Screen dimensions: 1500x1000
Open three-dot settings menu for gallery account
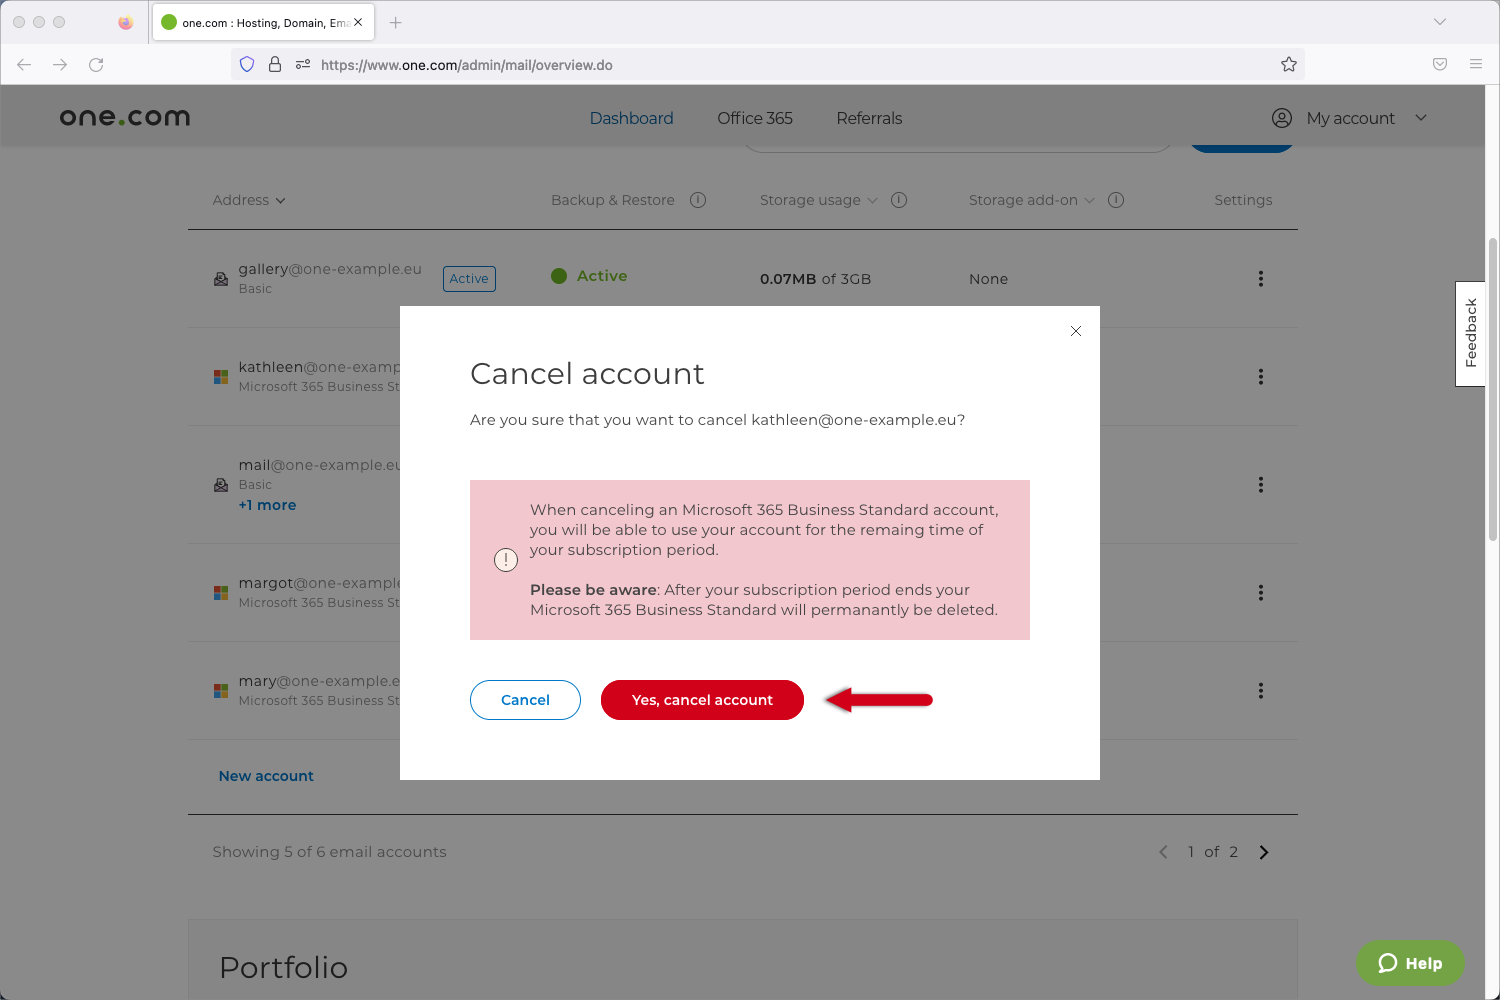pyautogui.click(x=1260, y=279)
